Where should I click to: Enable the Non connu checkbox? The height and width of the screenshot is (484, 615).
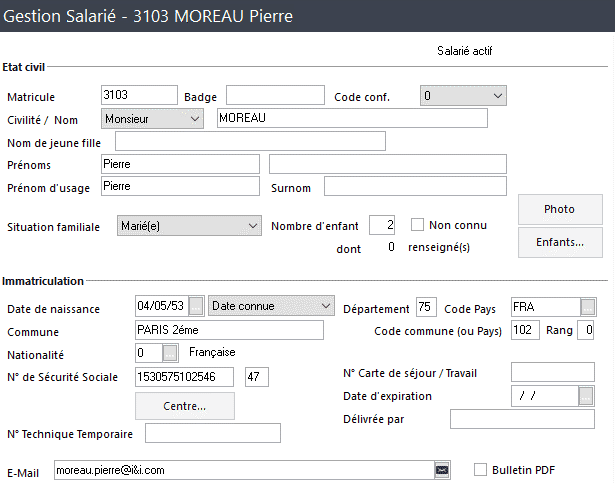417,225
